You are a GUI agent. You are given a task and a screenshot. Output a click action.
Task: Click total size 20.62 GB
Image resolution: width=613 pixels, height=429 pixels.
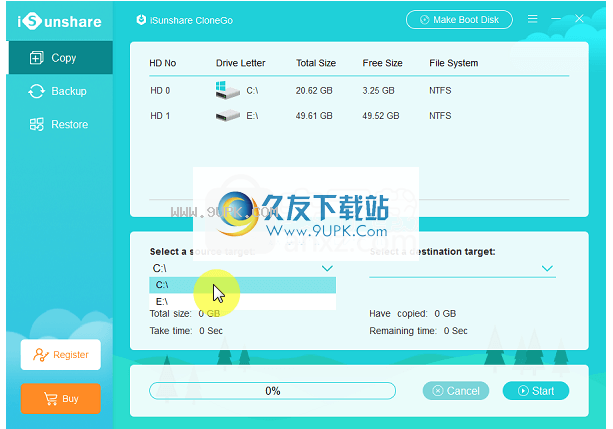(314, 90)
